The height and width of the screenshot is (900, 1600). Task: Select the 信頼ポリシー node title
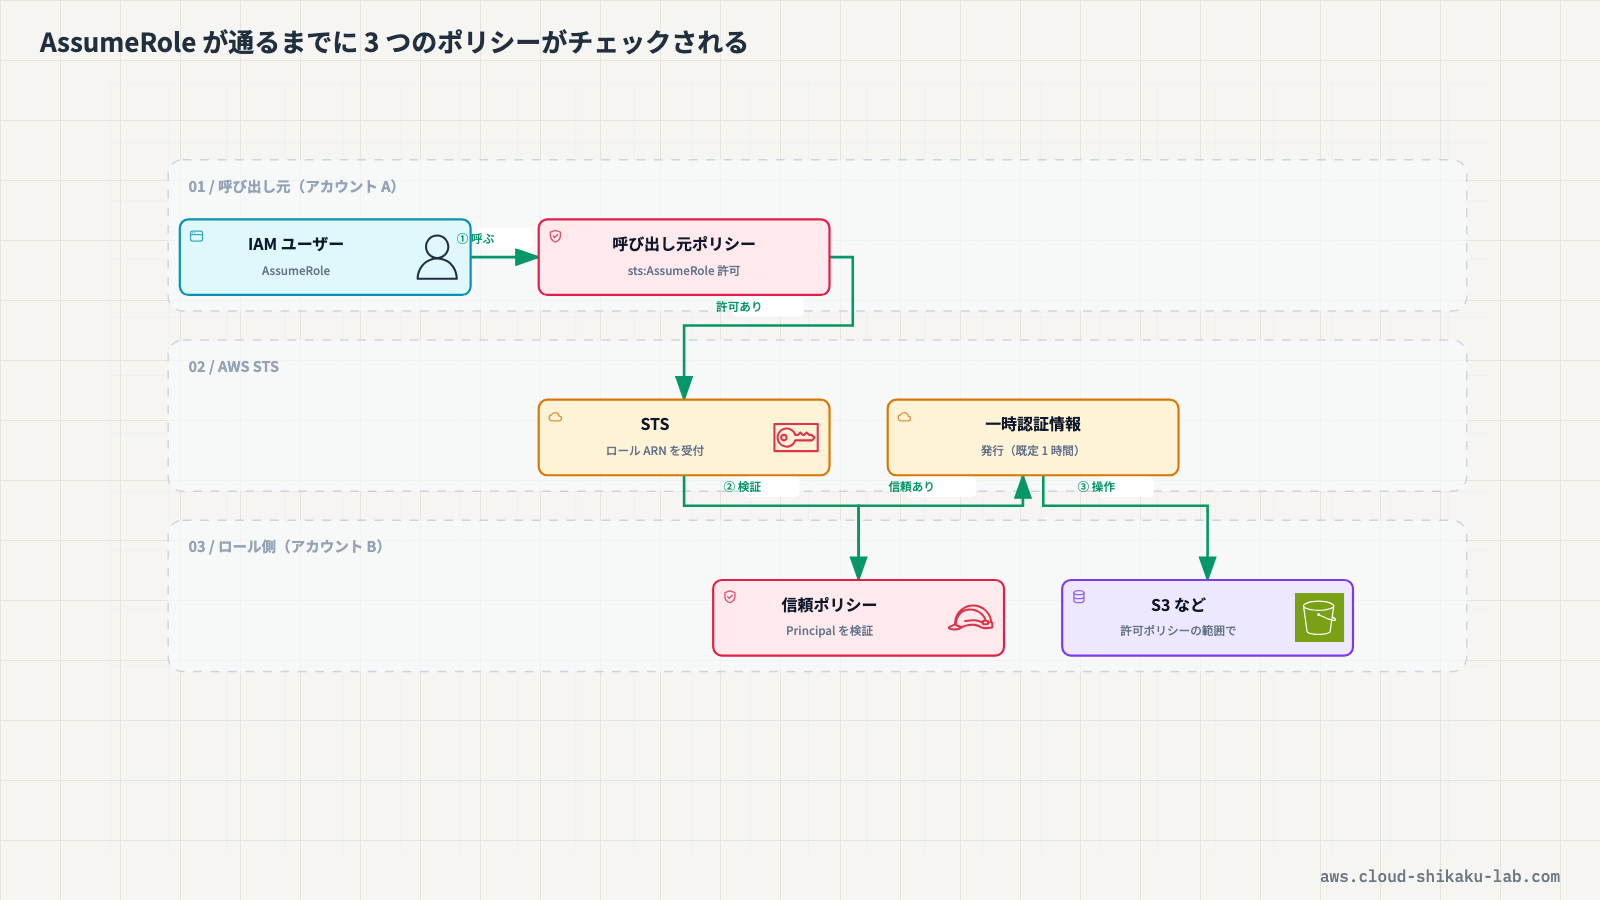829,605
